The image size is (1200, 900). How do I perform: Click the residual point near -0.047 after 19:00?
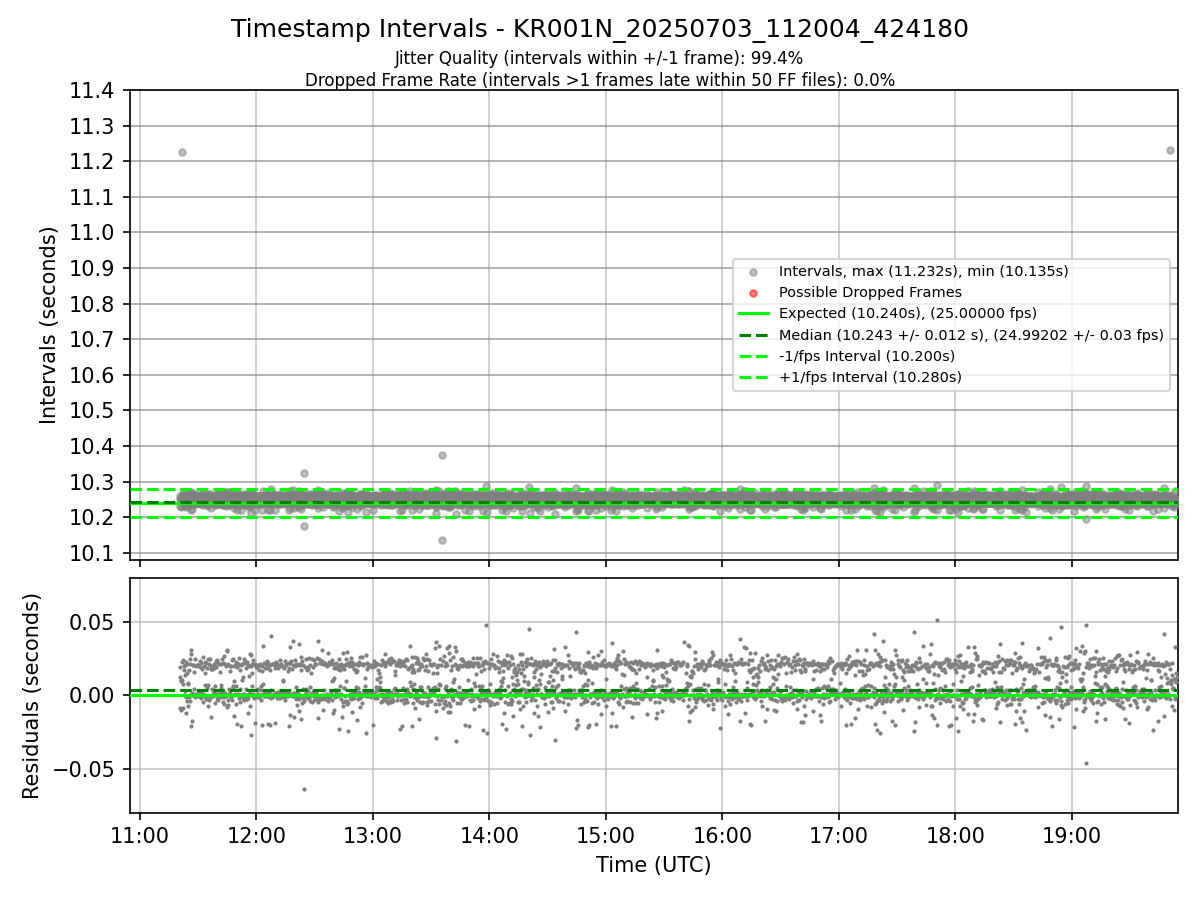(x=1086, y=763)
